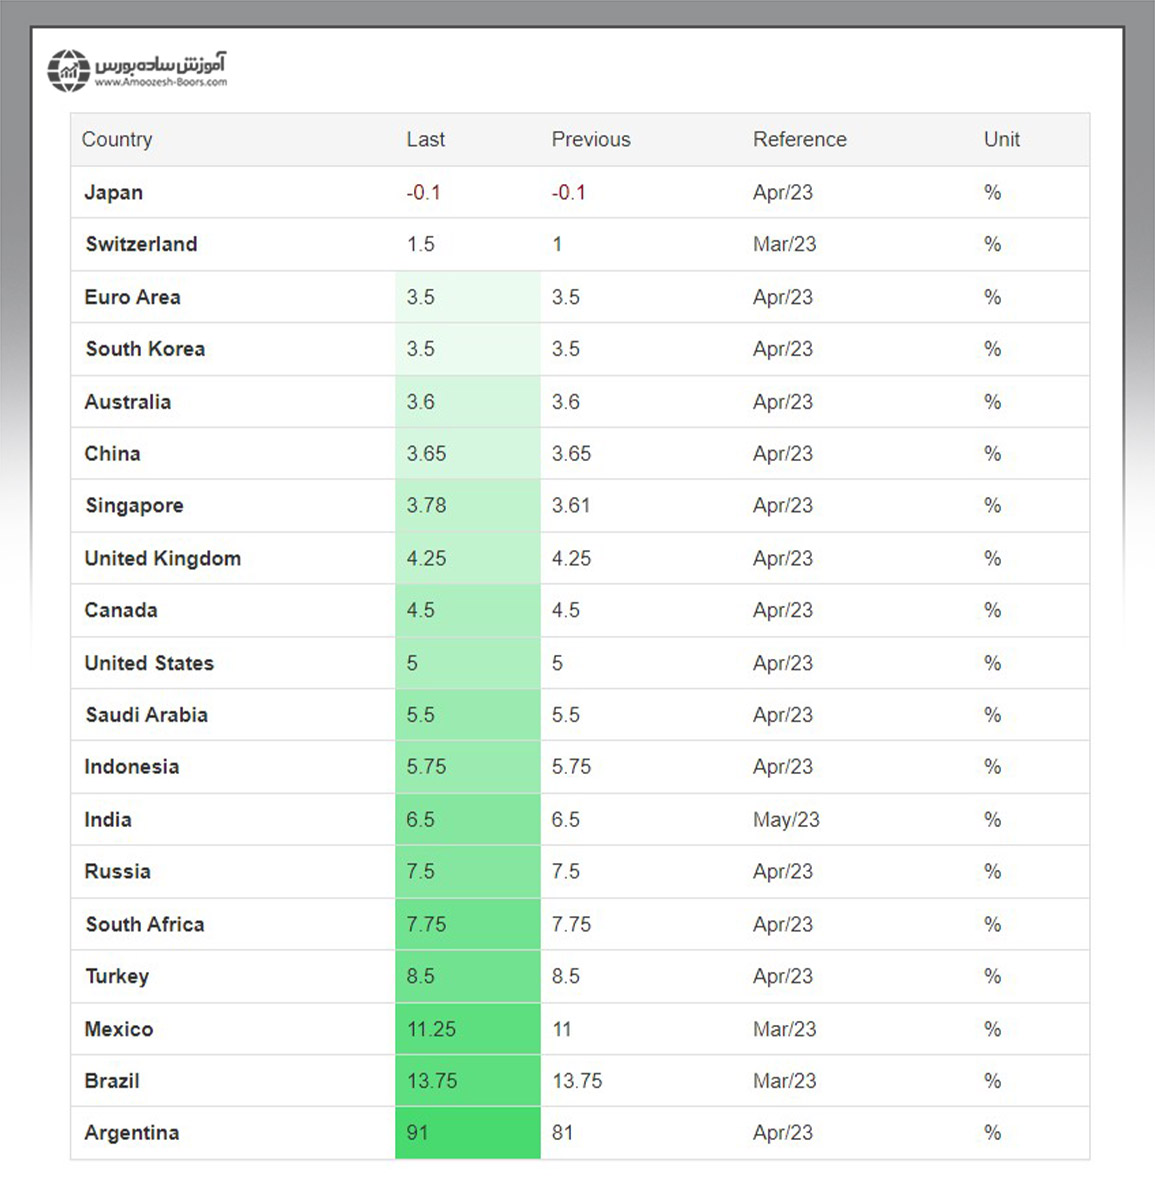Image resolution: width=1155 pixels, height=1196 pixels.
Task: Sort by the Last column header
Action: 425,140
